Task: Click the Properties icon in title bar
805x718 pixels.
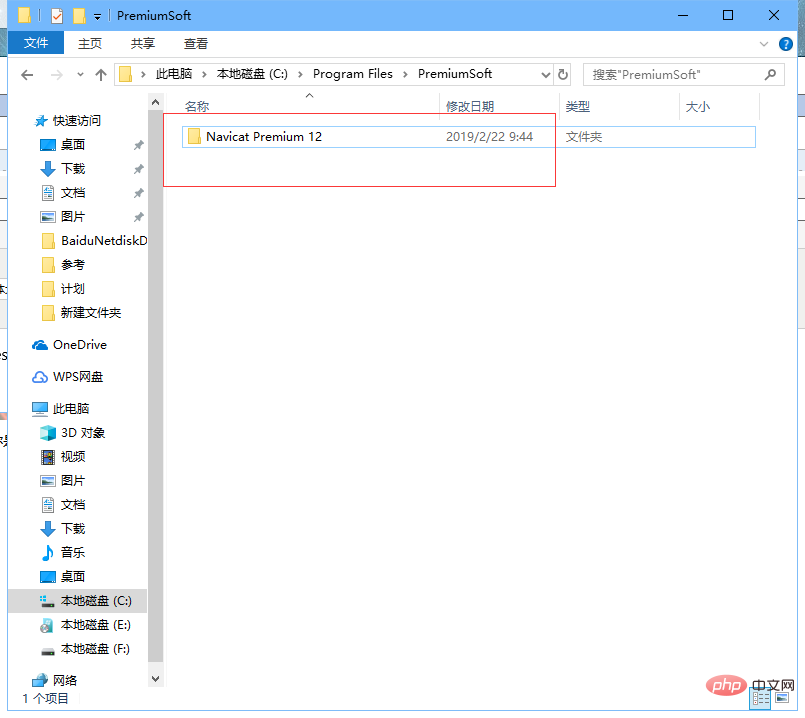Action: point(57,16)
